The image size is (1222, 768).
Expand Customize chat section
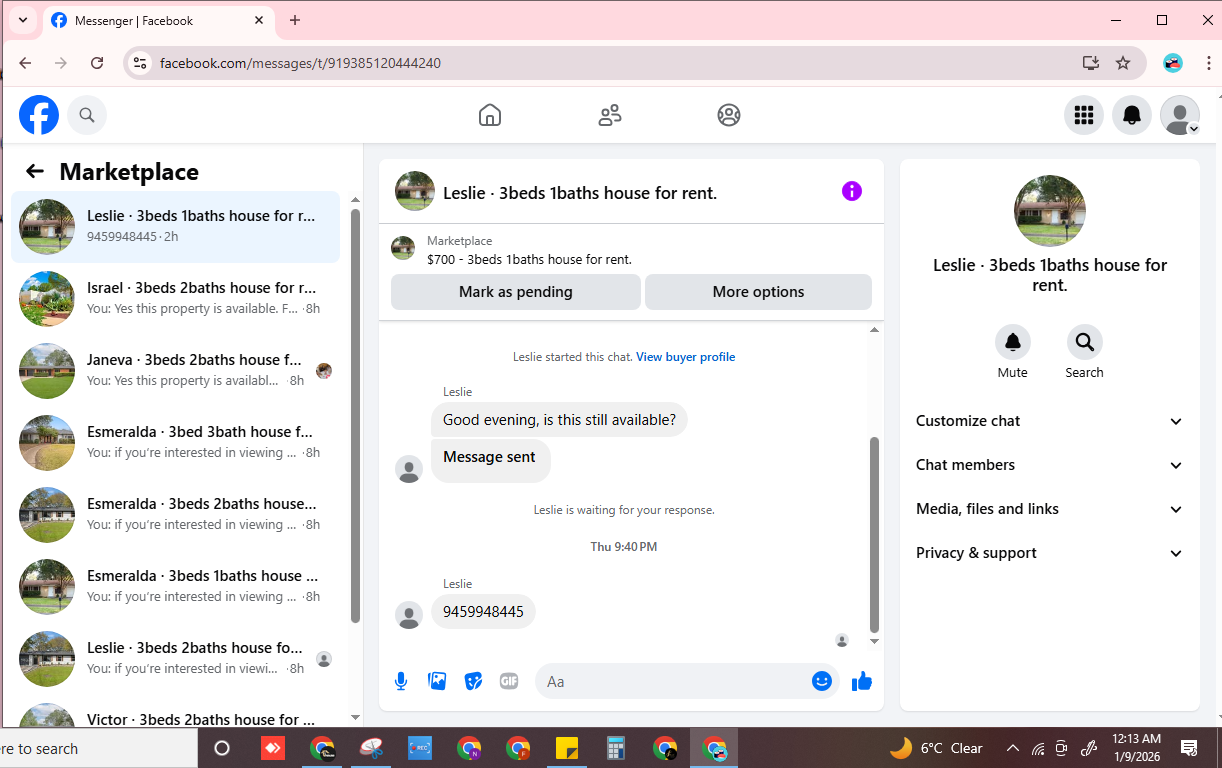coord(1049,421)
